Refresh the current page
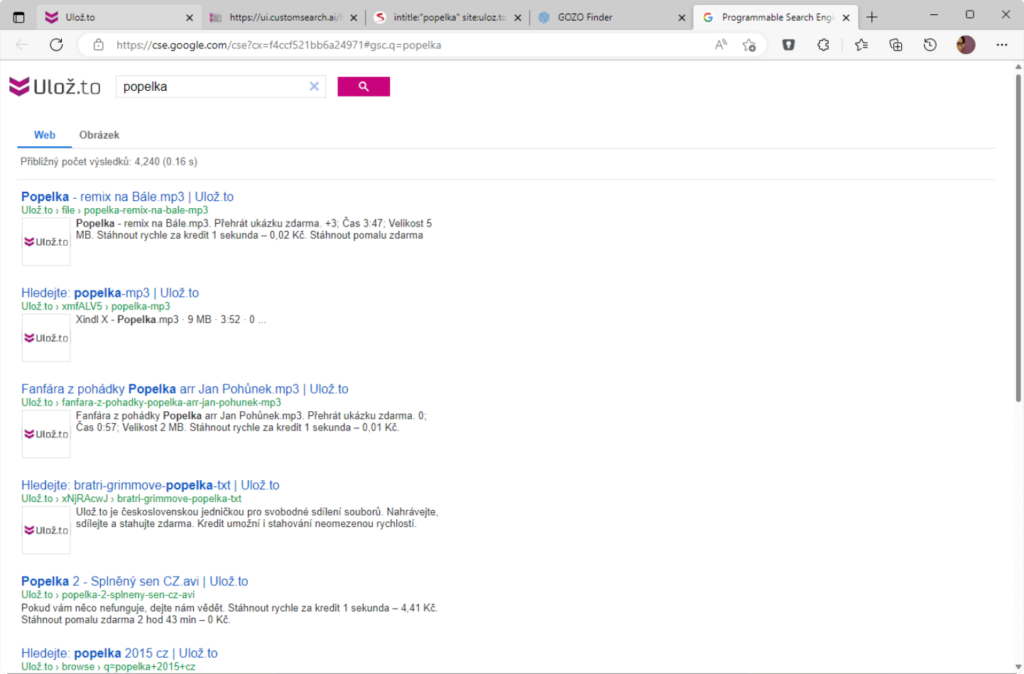Viewport: 1024px width, 674px height. pyautogui.click(x=56, y=44)
